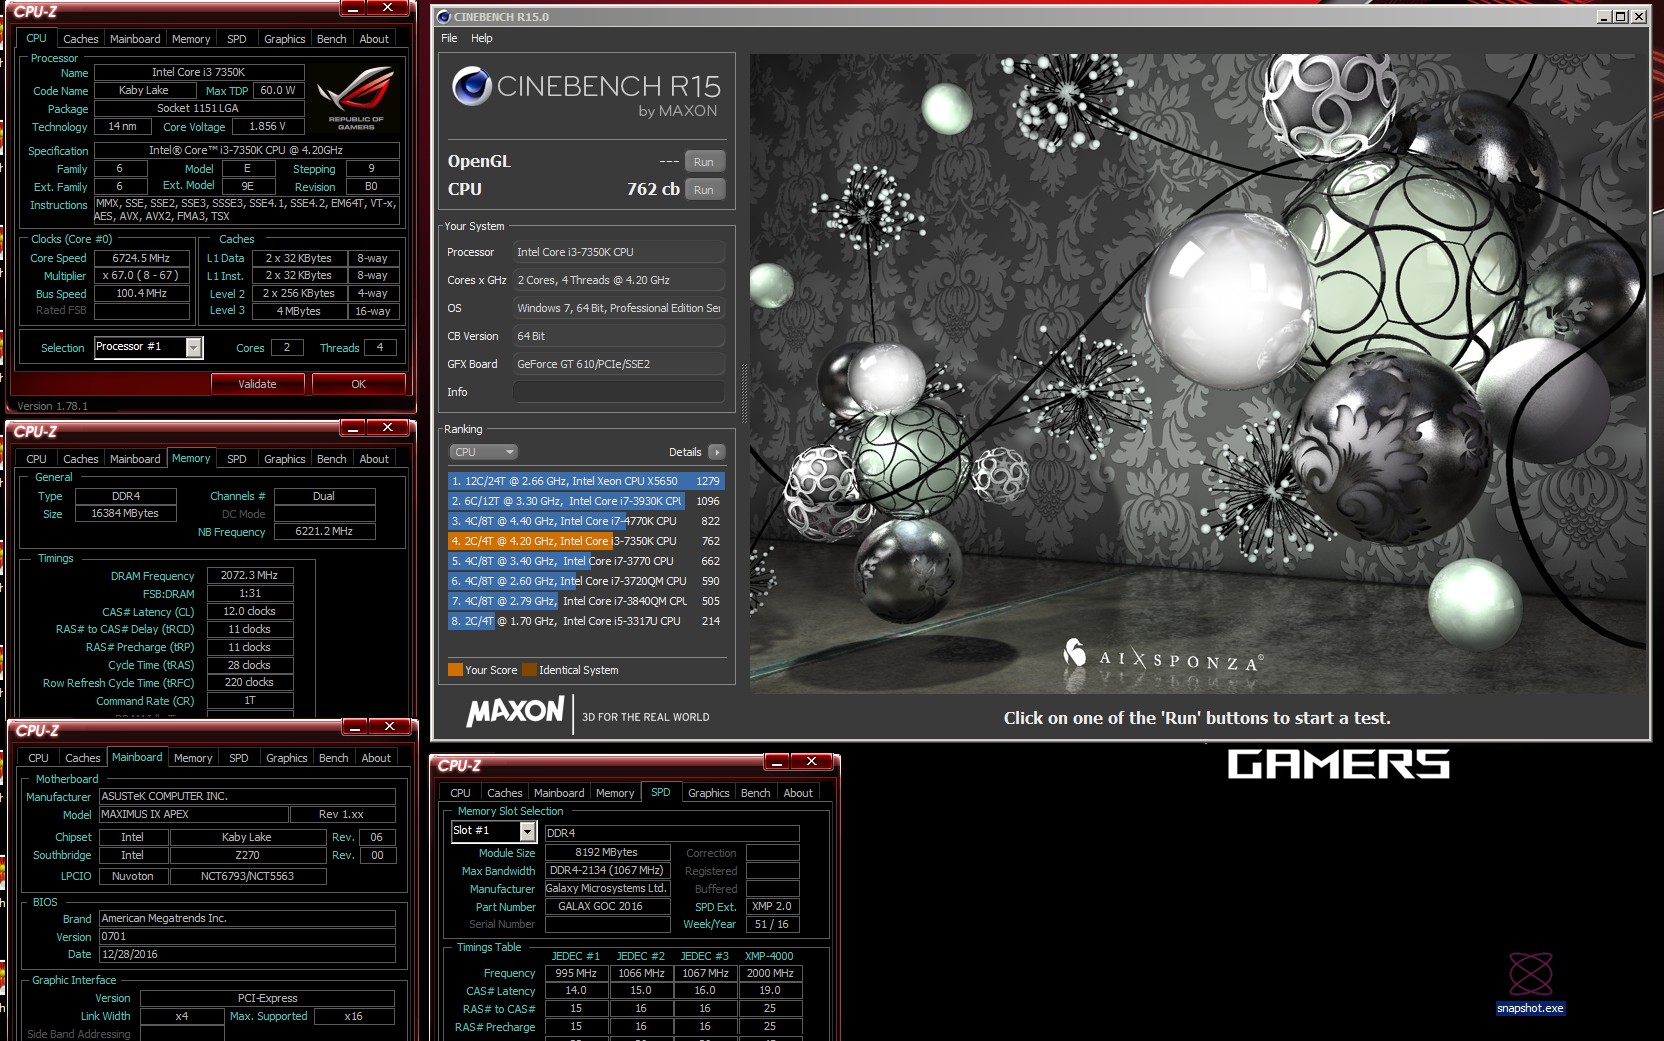Click the XMP-4000 timings column header
This screenshot has width=1664, height=1041.
tap(769, 957)
